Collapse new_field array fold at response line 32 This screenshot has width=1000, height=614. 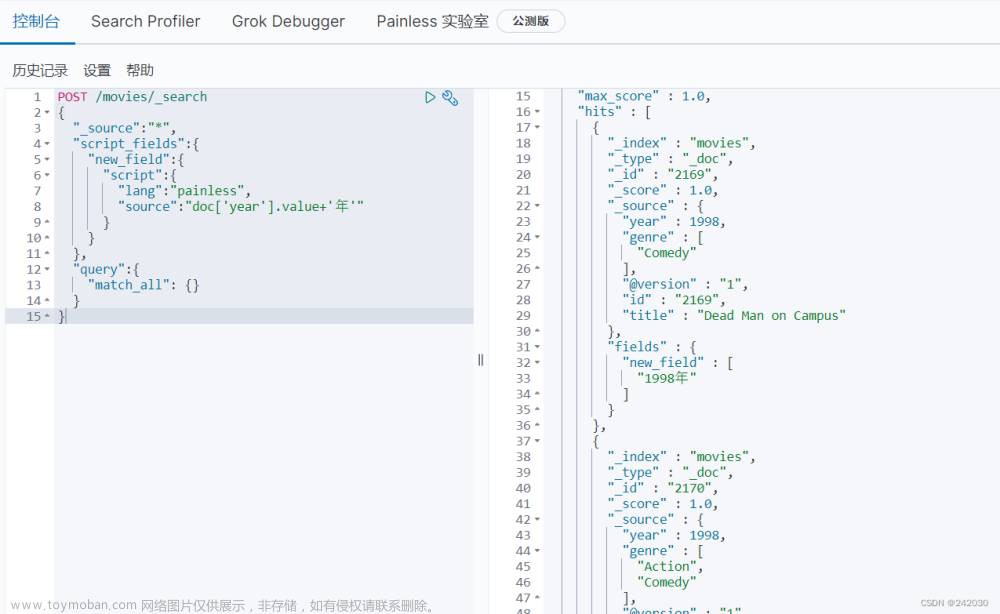pos(537,363)
